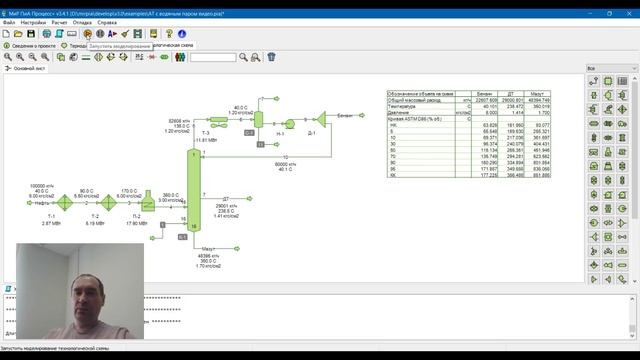Click the log panel vertical scrollbar

632,317
